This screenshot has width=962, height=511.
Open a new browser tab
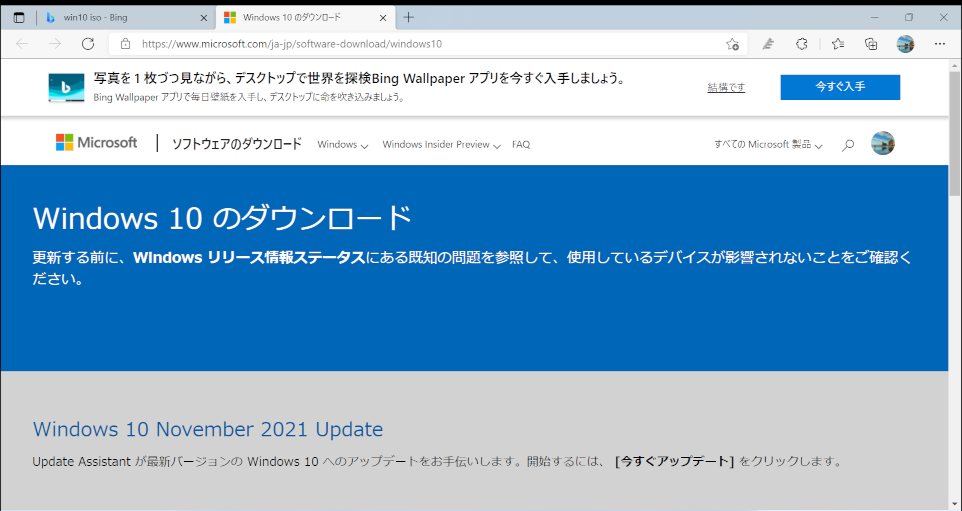pos(408,17)
